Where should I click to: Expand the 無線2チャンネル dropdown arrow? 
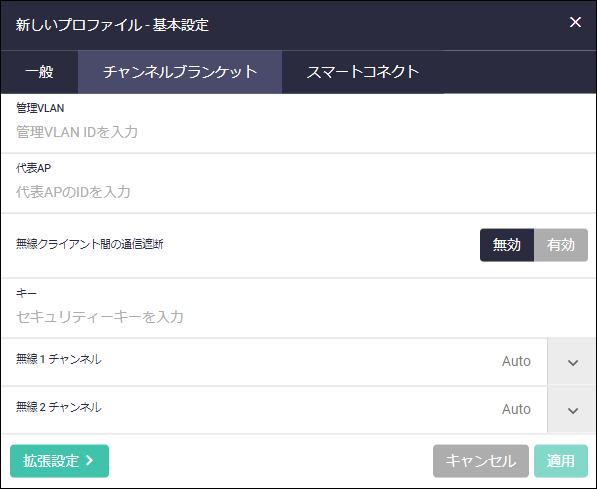[572, 410]
